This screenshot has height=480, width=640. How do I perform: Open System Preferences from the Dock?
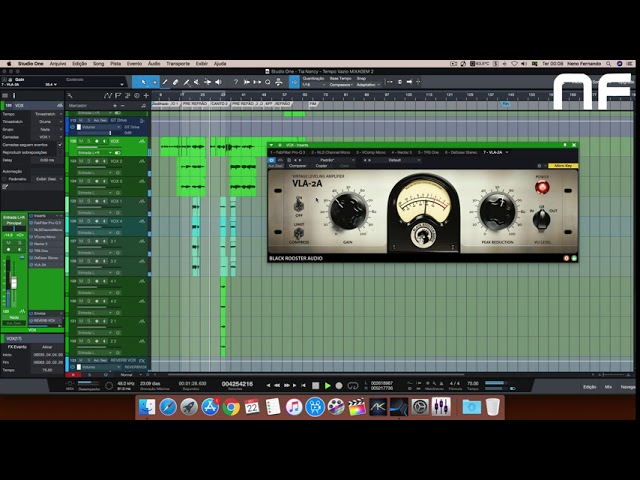(420, 407)
